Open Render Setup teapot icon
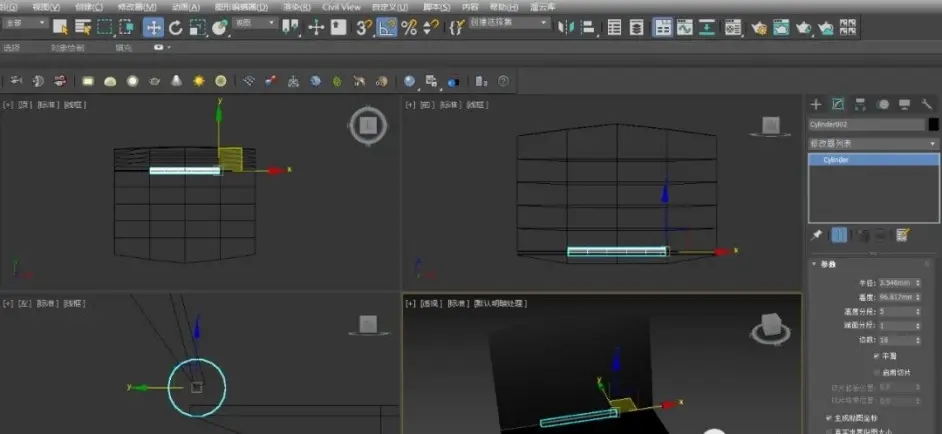 point(760,28)
